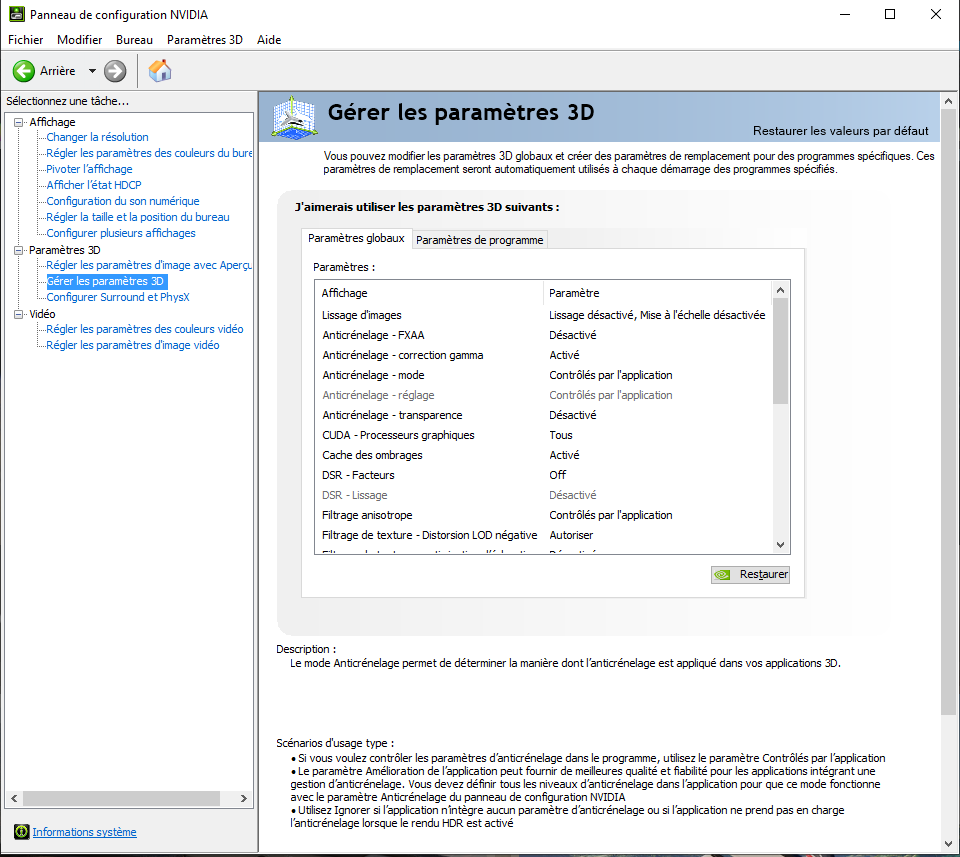
Task: Select the Filtrage anisotrope row
Action: coord(544,515)
